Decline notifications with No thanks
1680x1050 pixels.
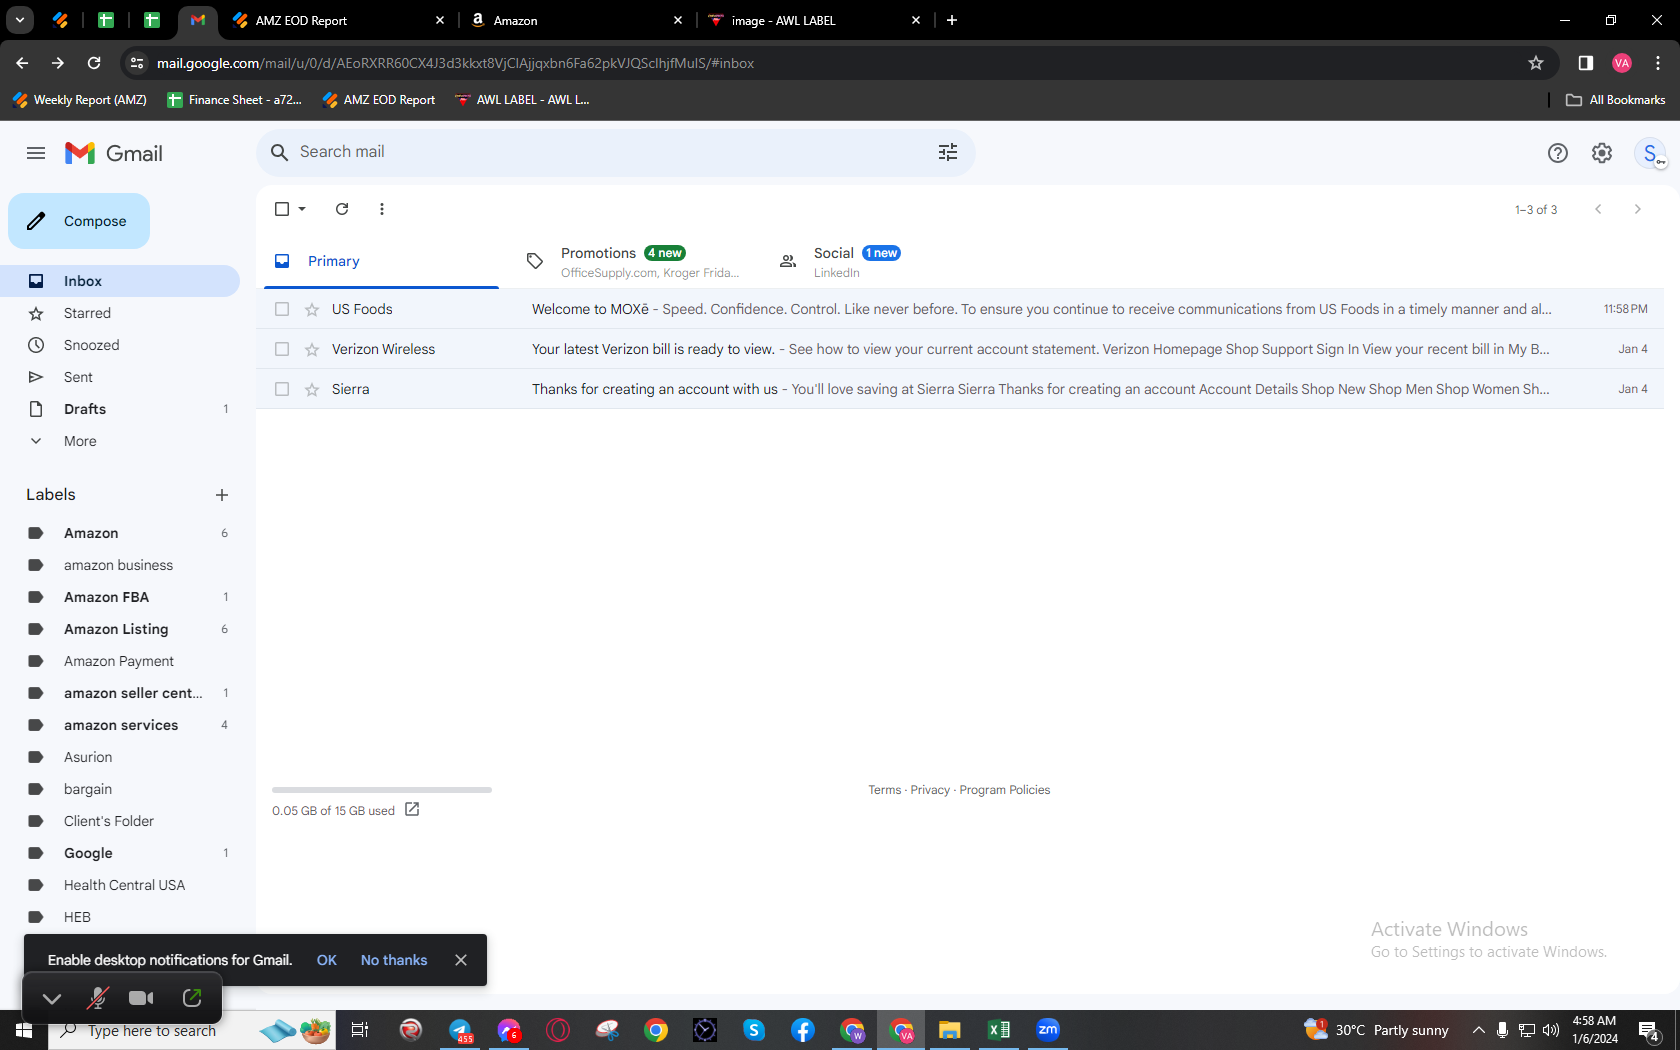point(394,960)
